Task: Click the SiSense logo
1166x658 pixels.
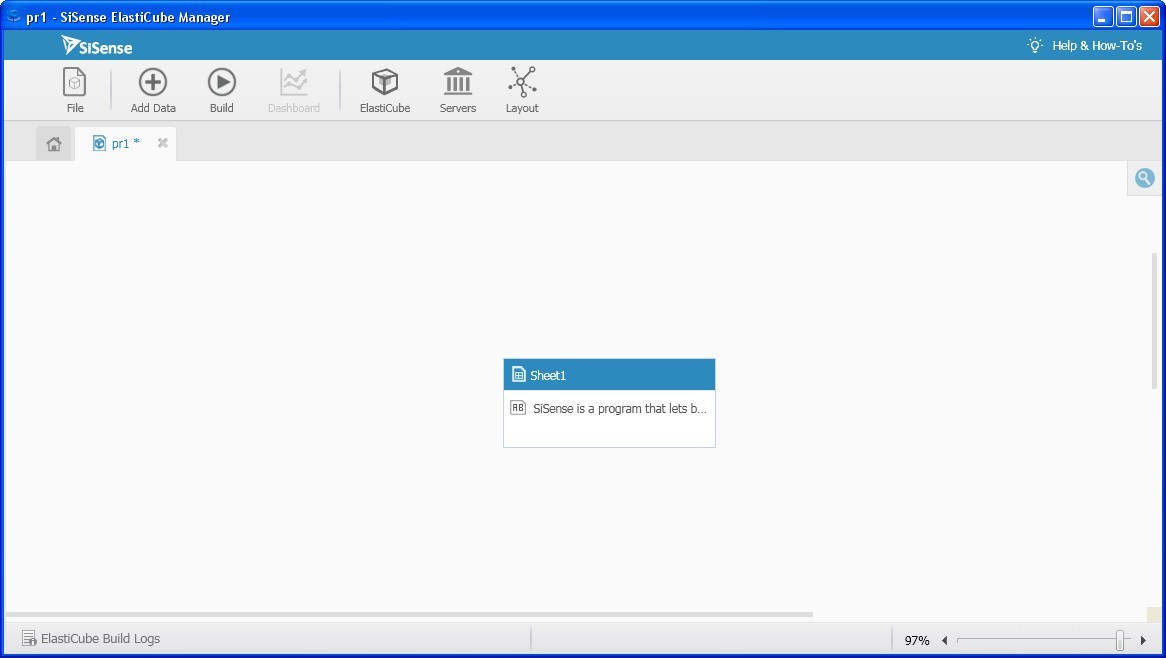Action: pos(97,46)
